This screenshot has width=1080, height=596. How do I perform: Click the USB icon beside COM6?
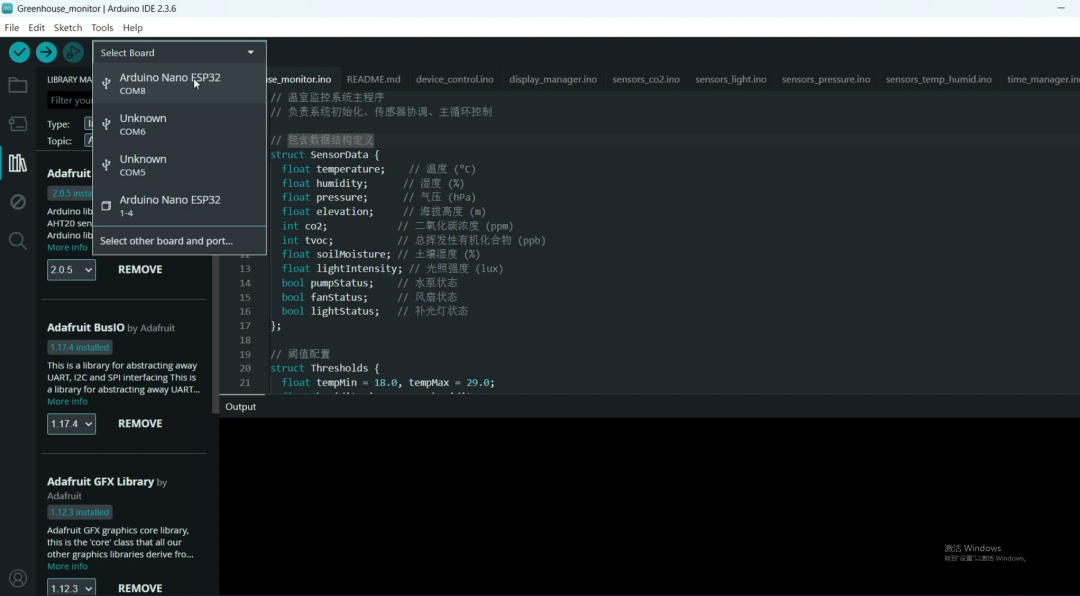click(106, 124)
